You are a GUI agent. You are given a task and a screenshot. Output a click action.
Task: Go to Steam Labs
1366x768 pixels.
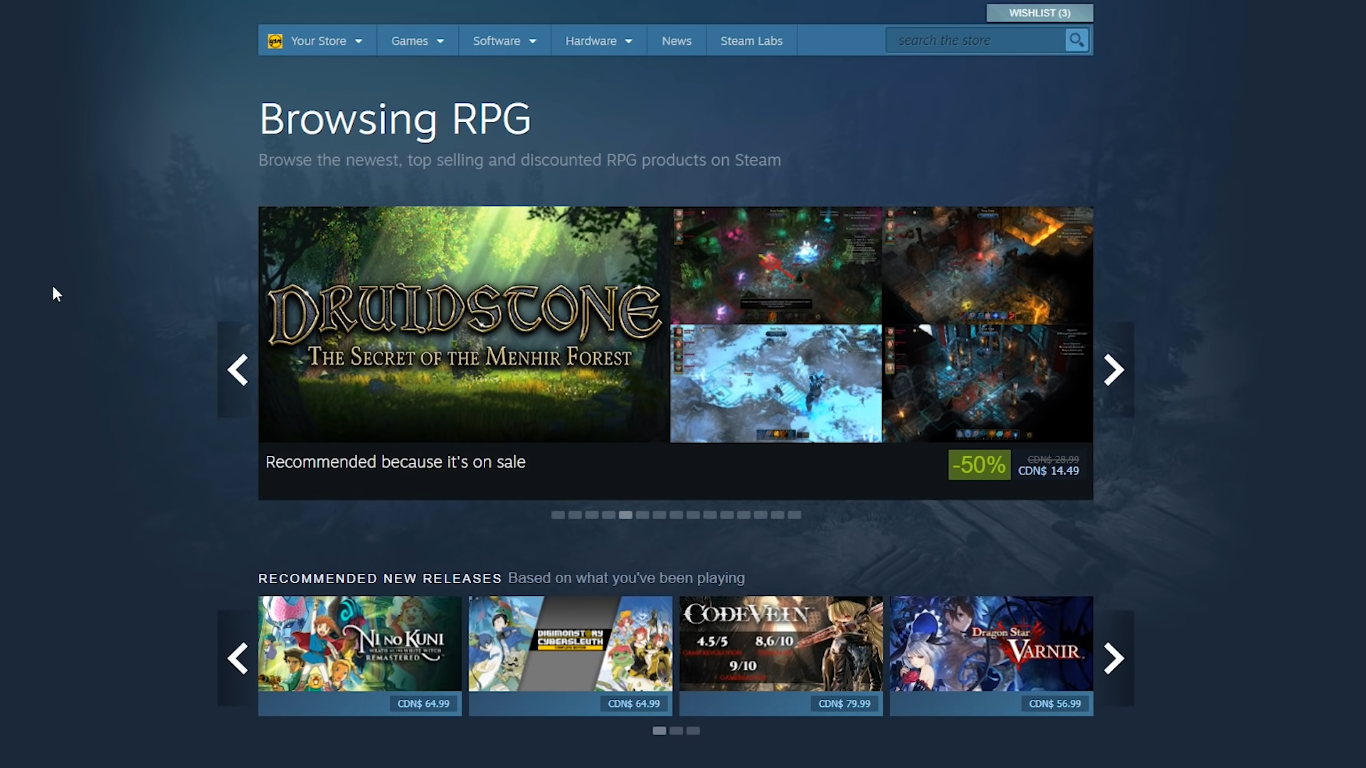[x=751, y=40]
